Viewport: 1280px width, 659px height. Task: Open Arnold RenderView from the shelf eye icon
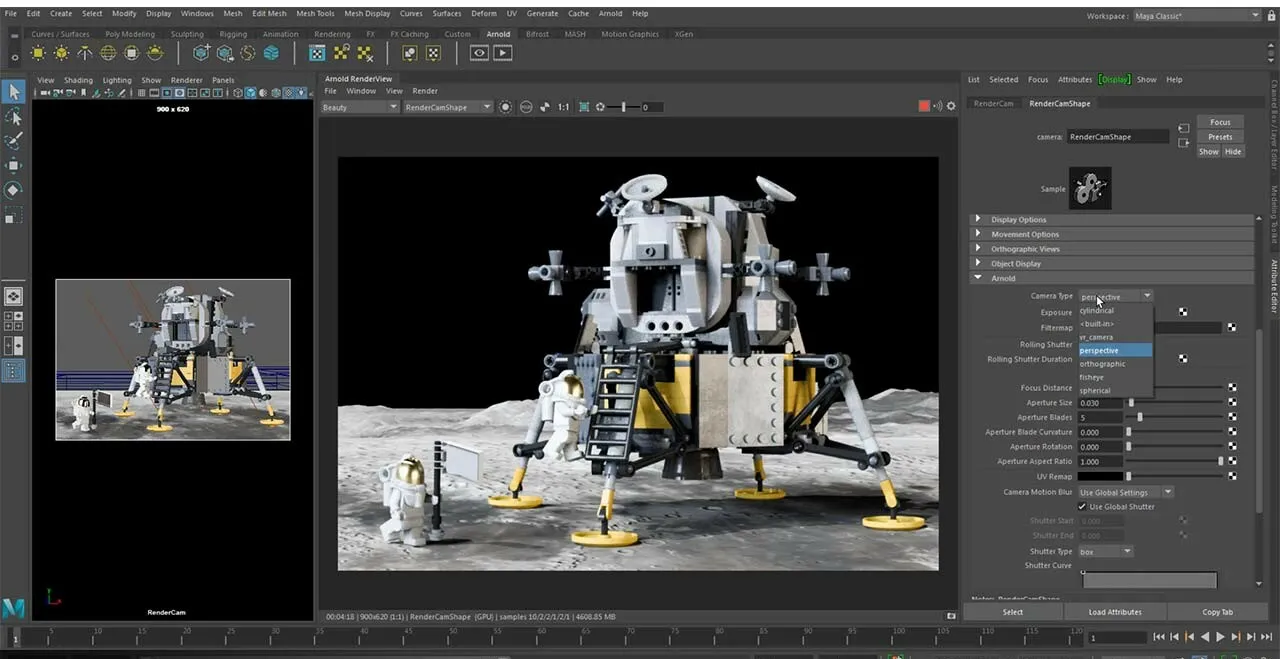[x=480, y=53]
